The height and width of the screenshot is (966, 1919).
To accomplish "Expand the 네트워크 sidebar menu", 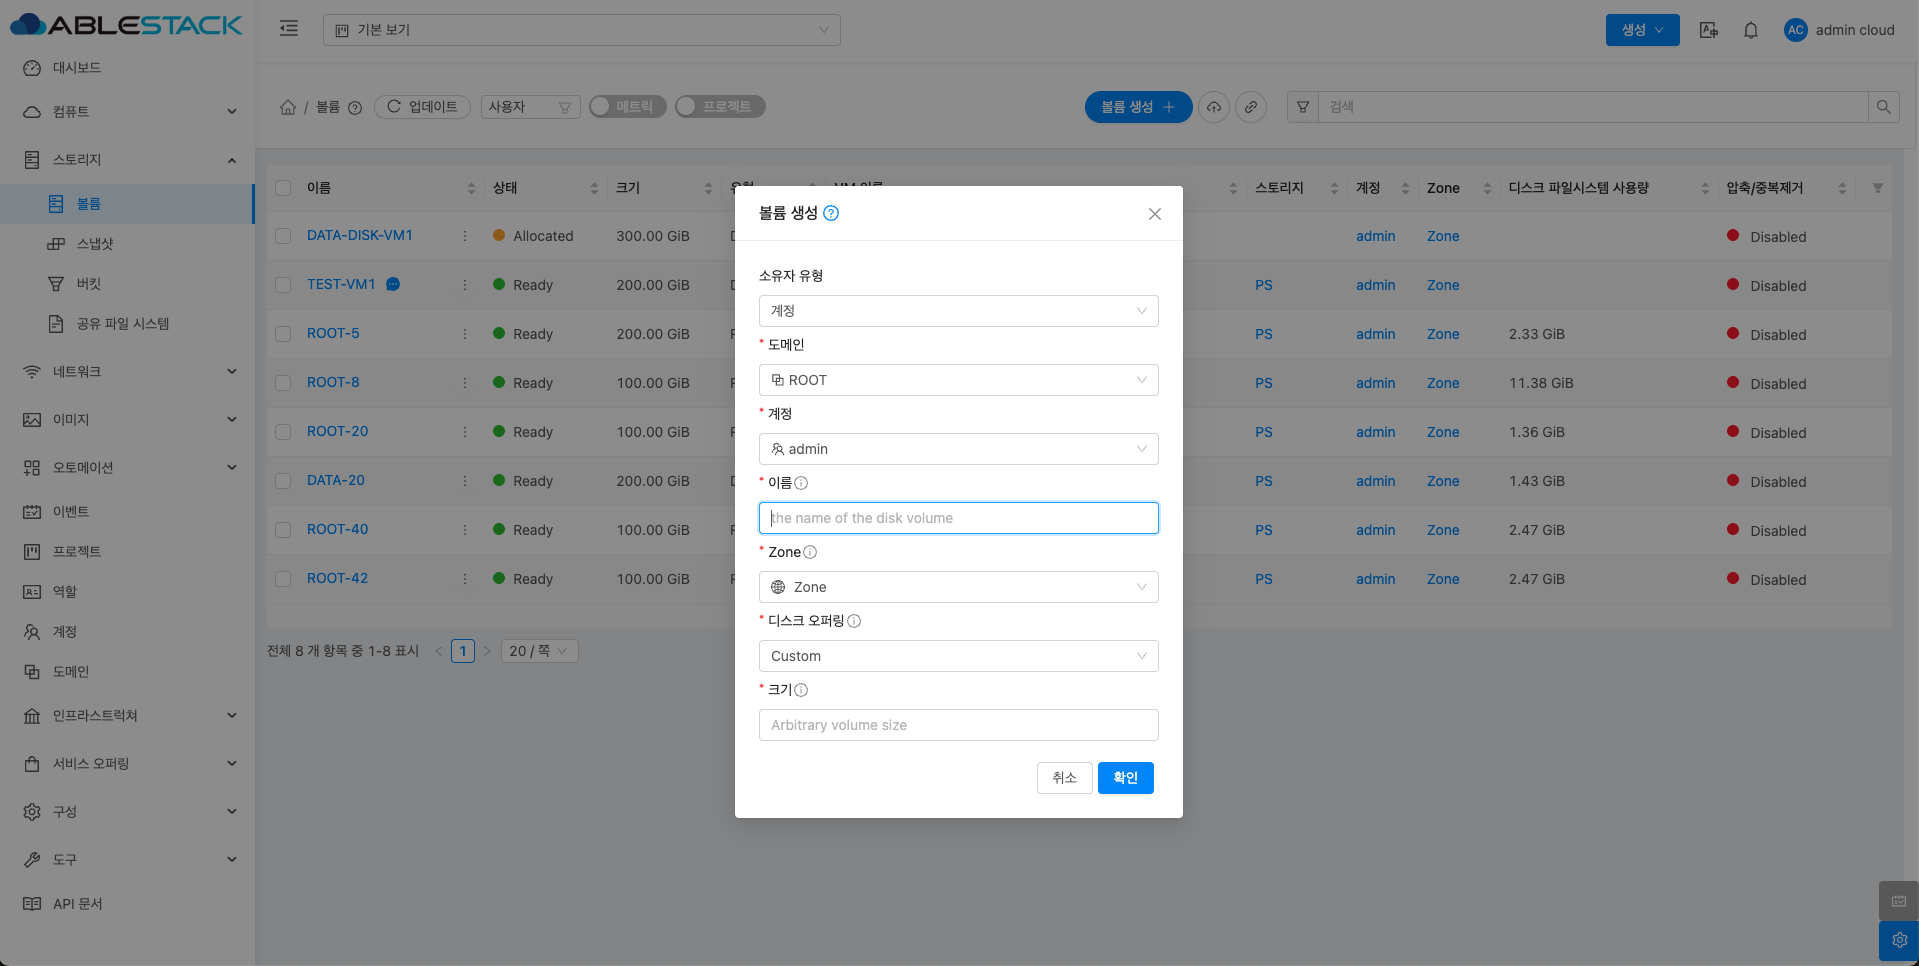I will point(128,372).
